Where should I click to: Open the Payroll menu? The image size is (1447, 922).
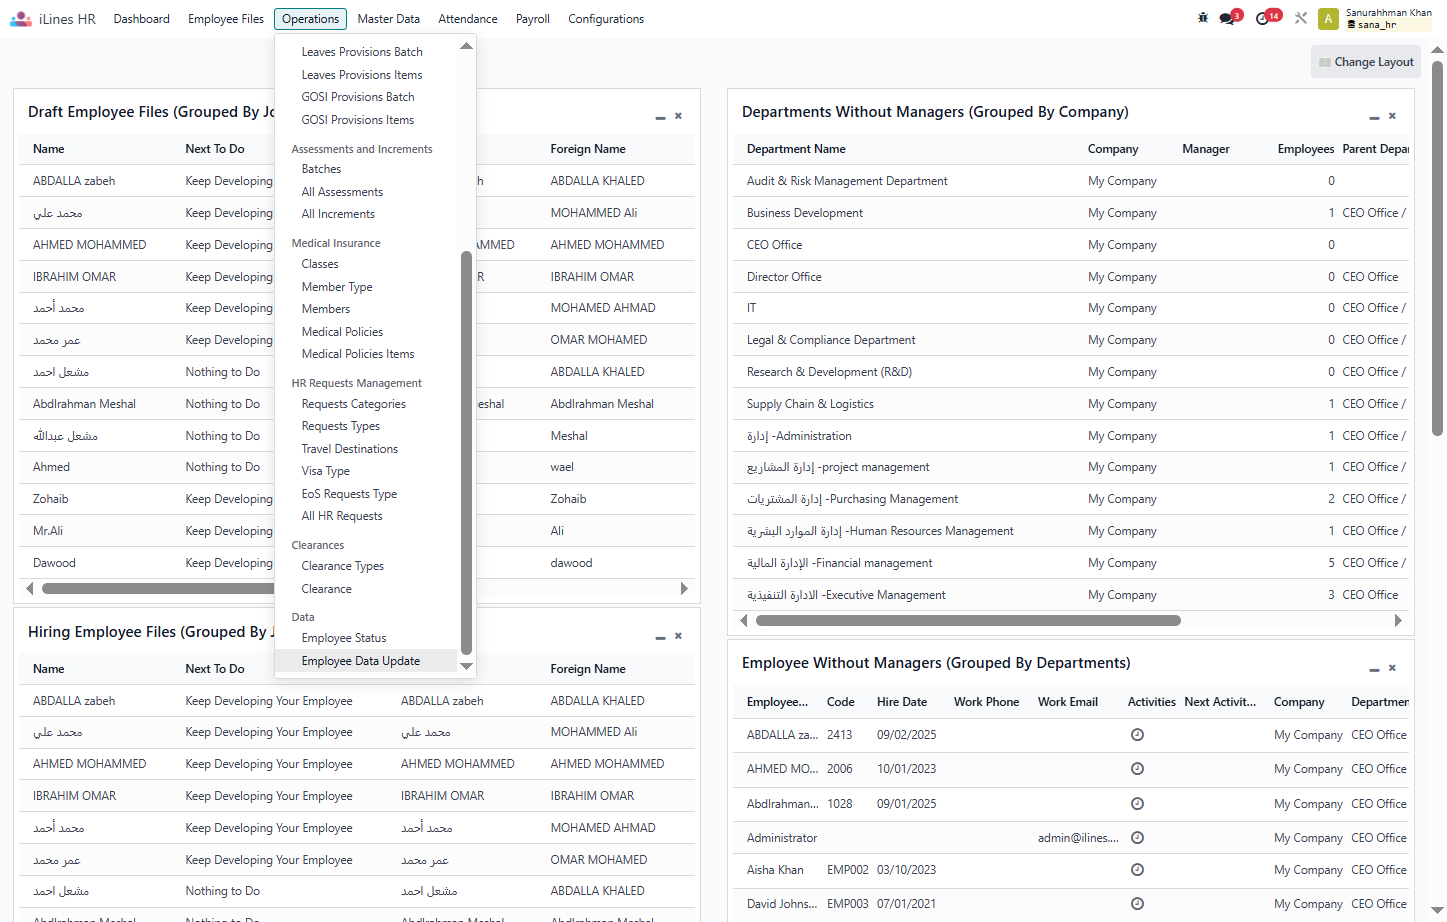coord(533,19)
